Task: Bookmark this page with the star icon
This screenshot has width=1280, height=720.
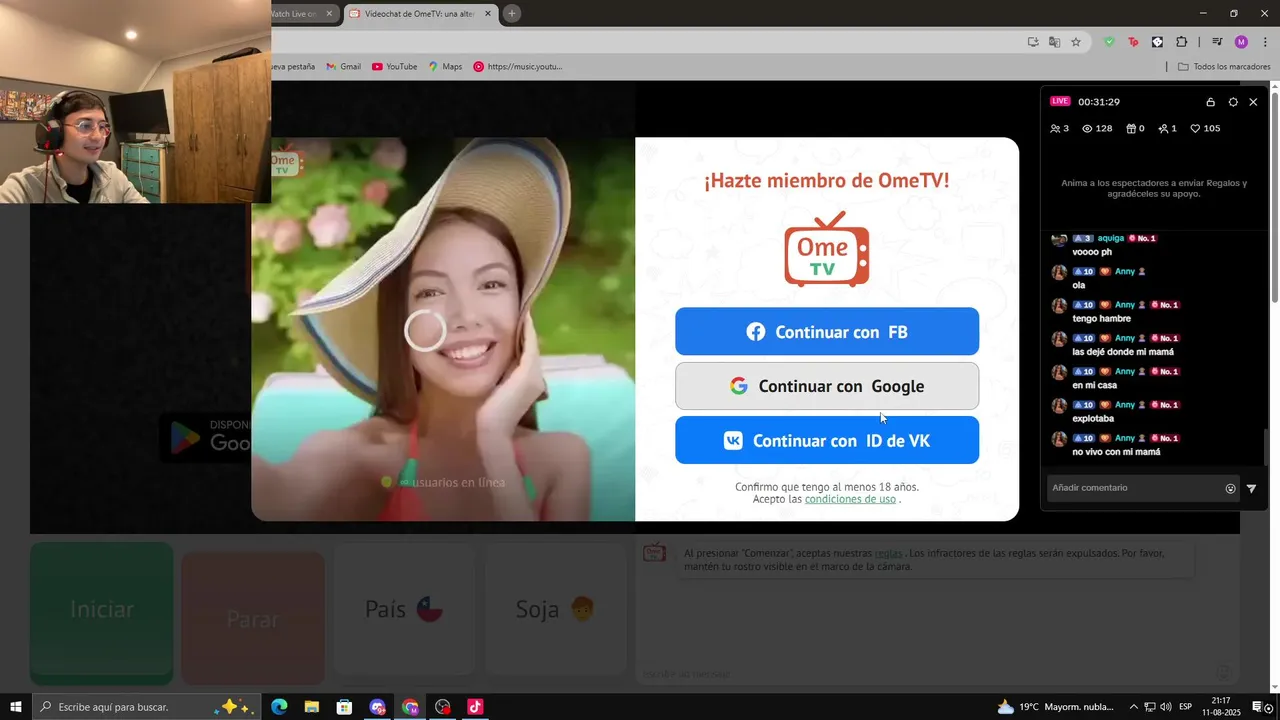Action: click(1076, 42)
